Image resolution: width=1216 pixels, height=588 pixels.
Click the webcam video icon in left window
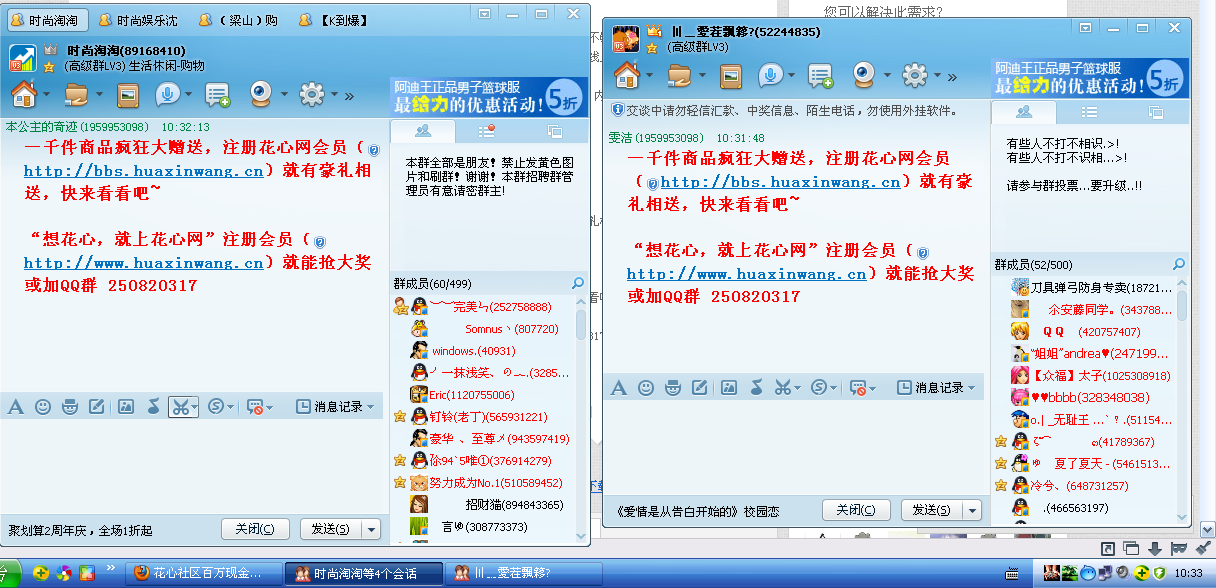(x=262, y=95)
